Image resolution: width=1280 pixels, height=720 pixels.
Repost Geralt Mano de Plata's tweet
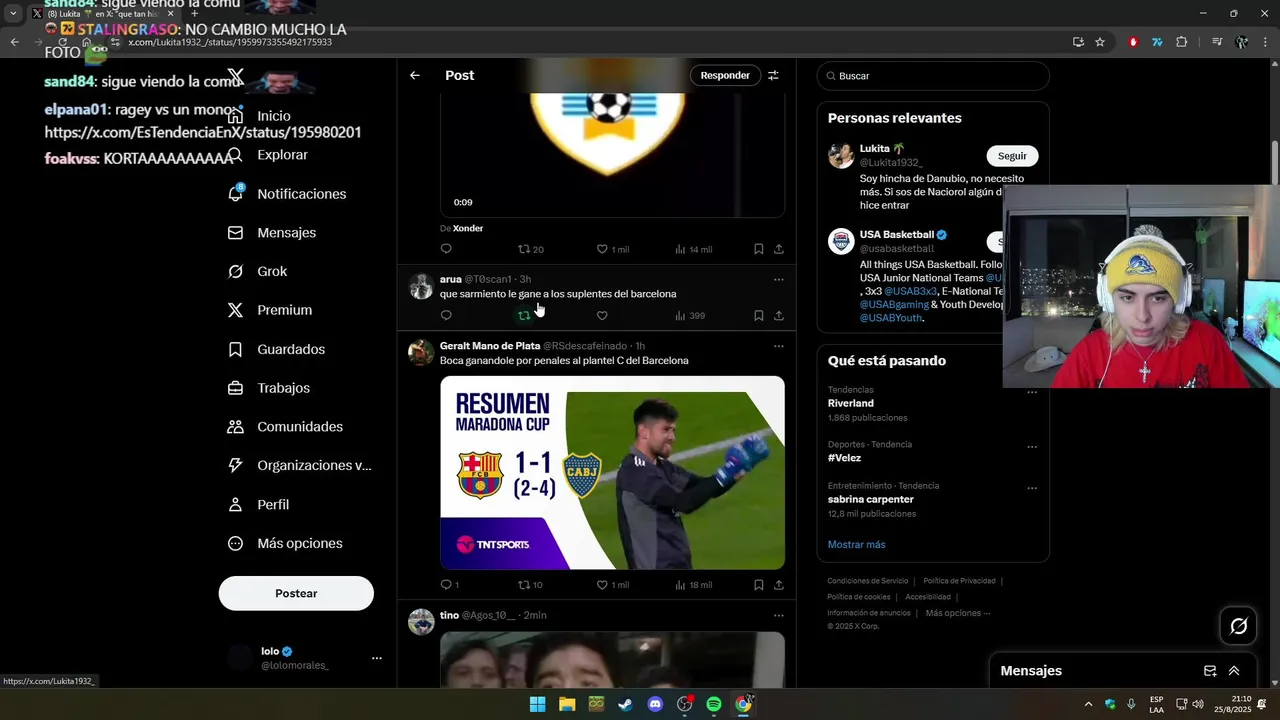click(530, 585)
